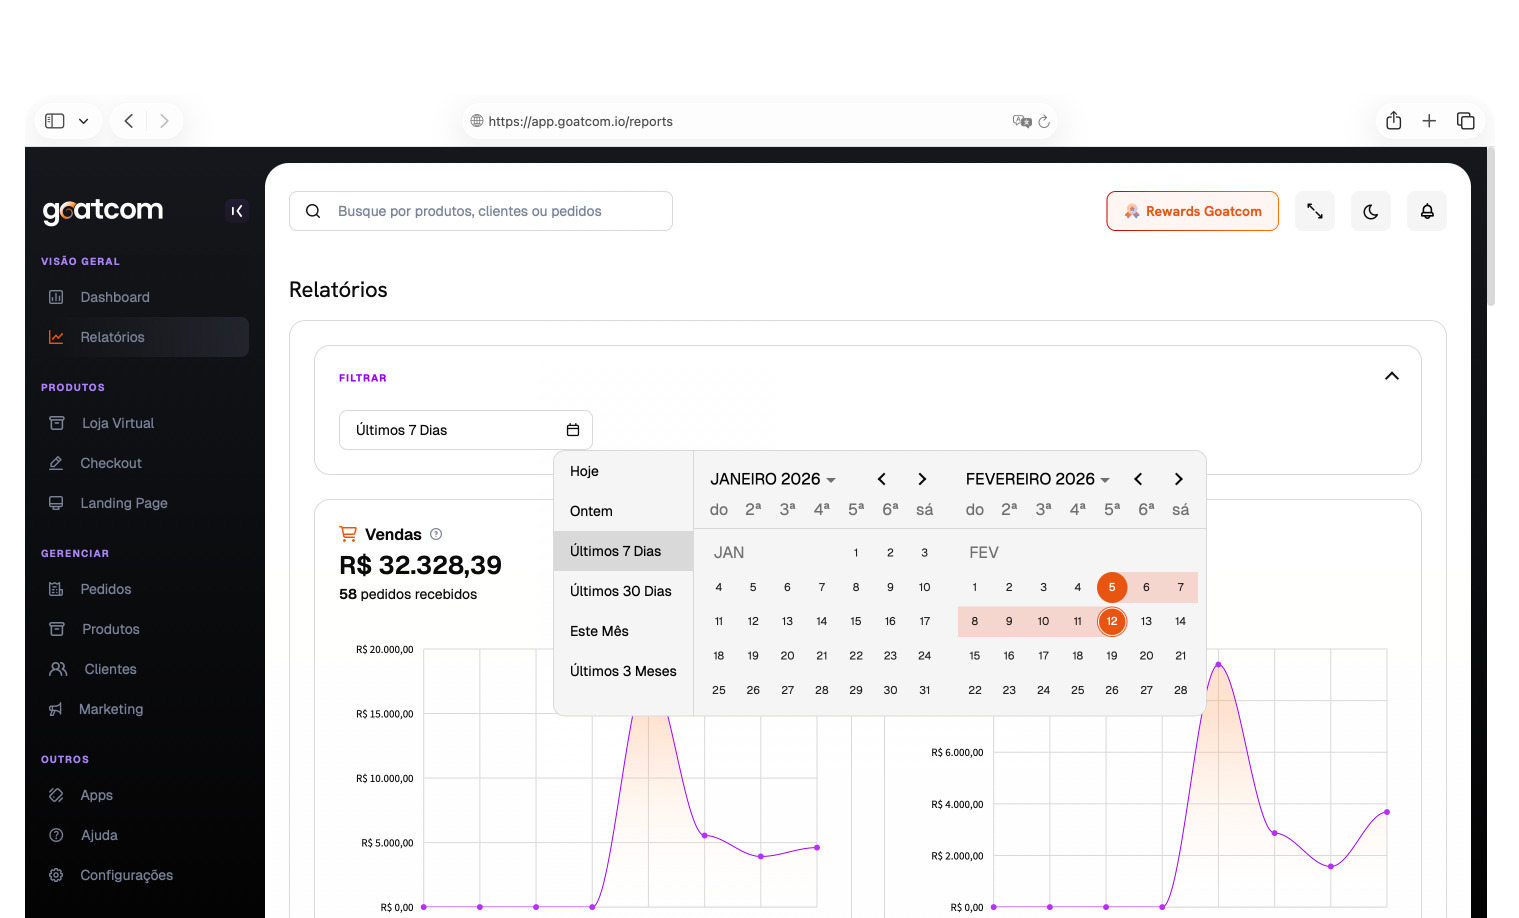Choose the Este Mês preset
Image resolution: width=1519 pixels, height=918 pixels.
[599, 631]
